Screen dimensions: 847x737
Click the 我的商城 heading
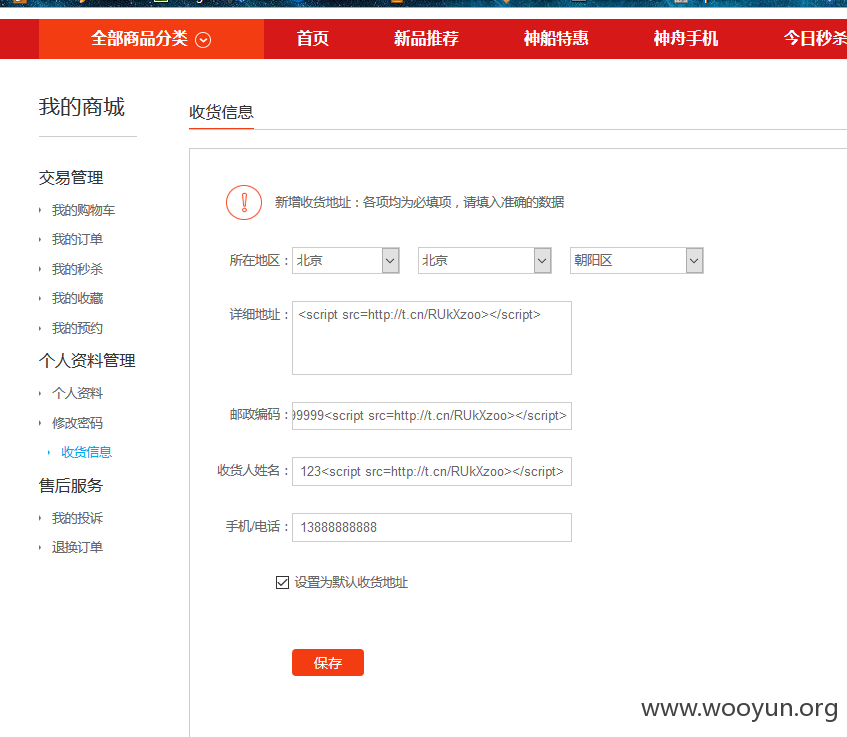(82, 107)
